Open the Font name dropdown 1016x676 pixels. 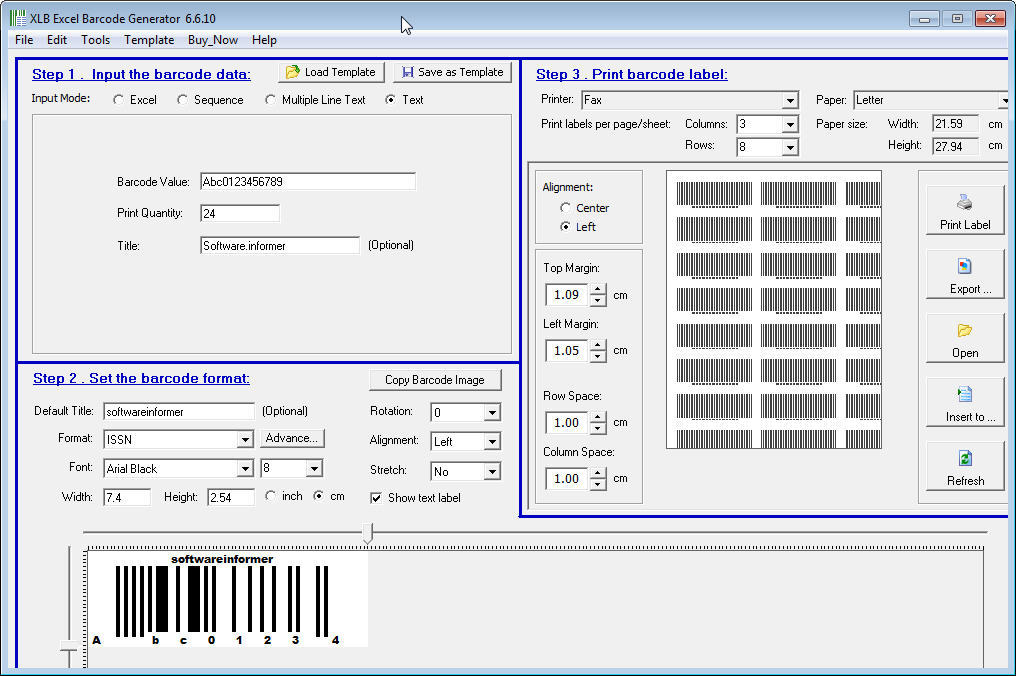coord(245,469)
